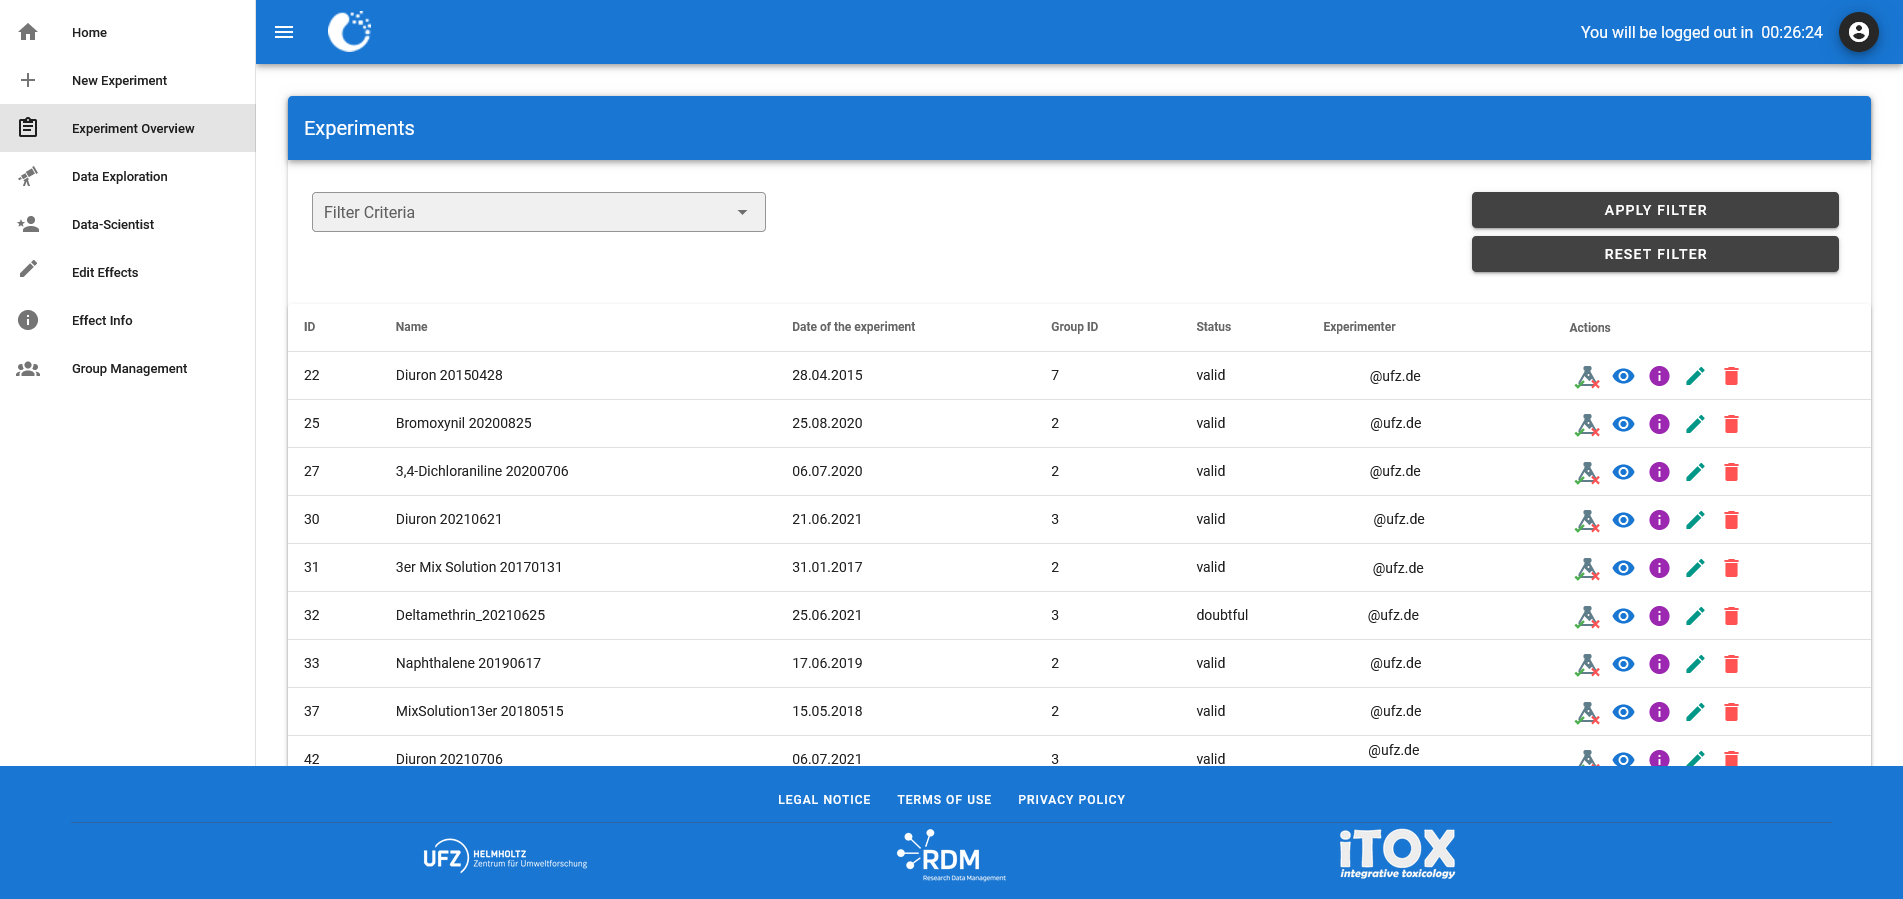Image resolution: width=1903 pixels, height=899 pixels.
Task: Open Data-Scientist page
Action: click(x=127, y=224)
